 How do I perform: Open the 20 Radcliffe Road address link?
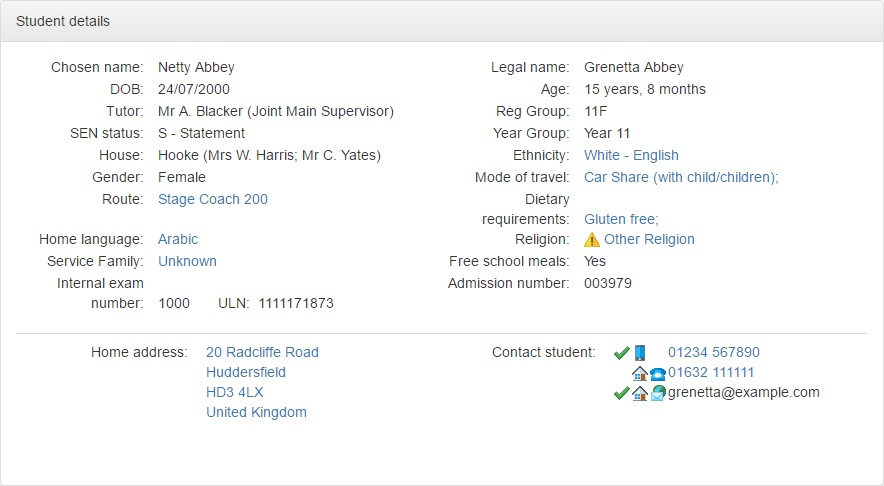click(262, 352)
